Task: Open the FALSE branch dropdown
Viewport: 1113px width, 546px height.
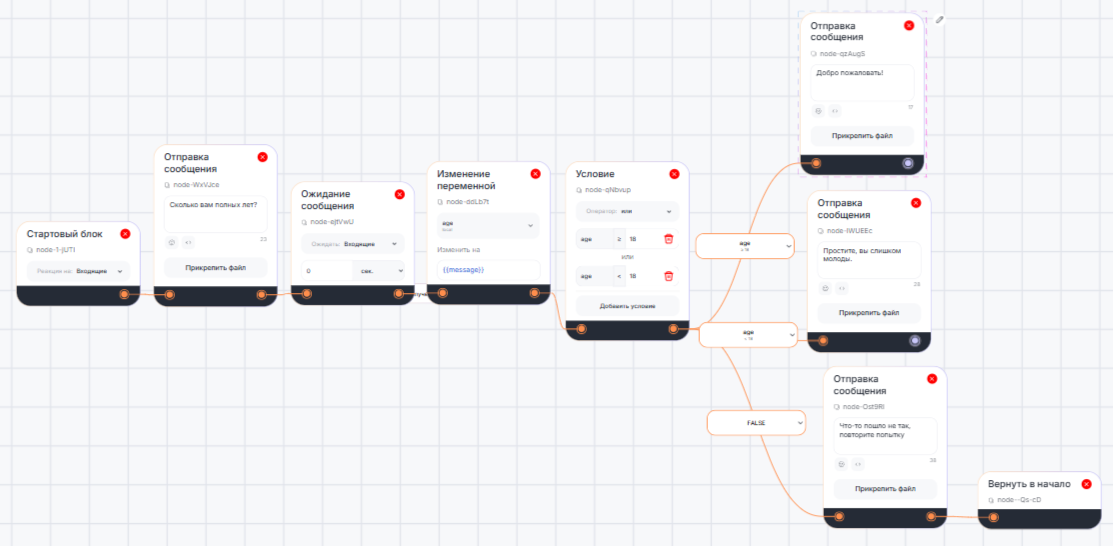Action: point(756,423)
